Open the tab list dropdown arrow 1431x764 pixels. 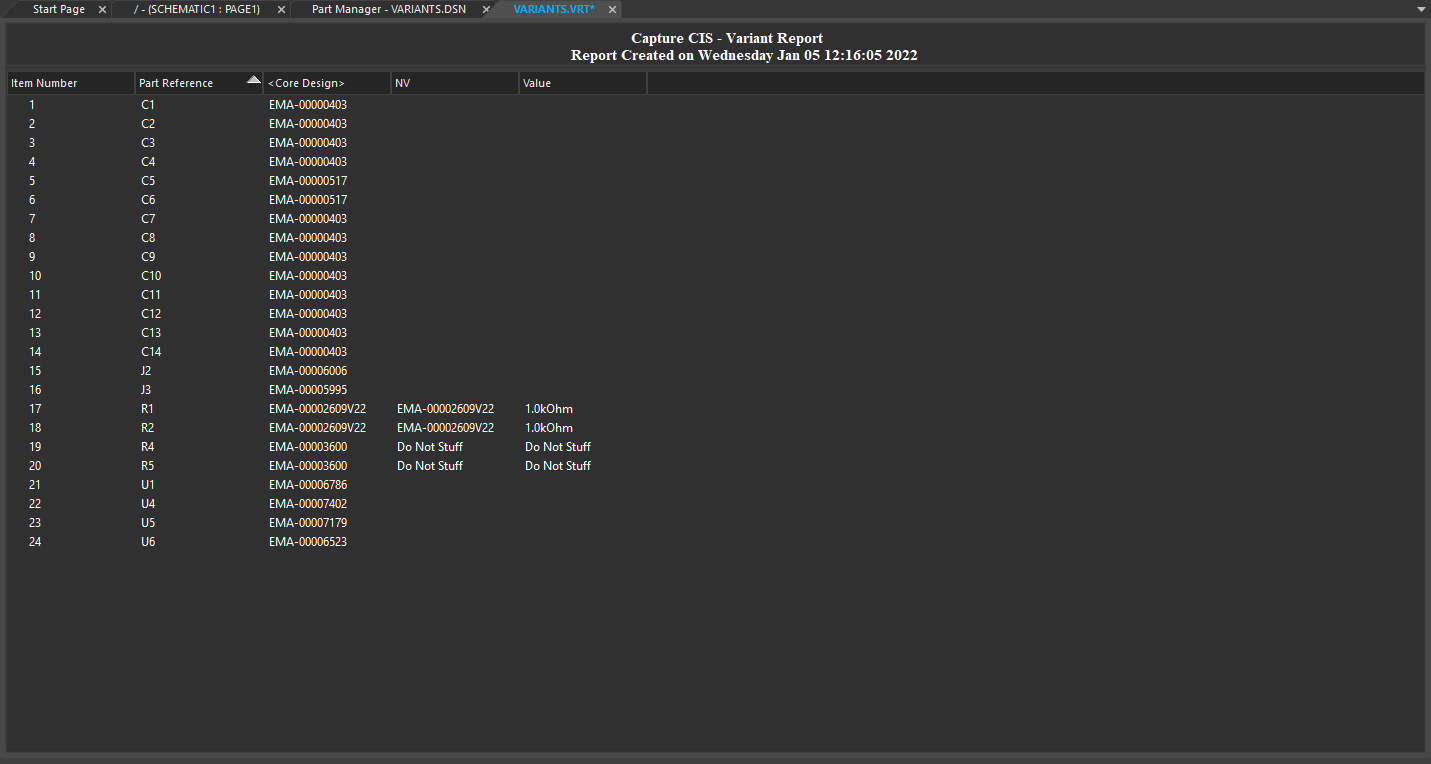[x=1421, y=9]
